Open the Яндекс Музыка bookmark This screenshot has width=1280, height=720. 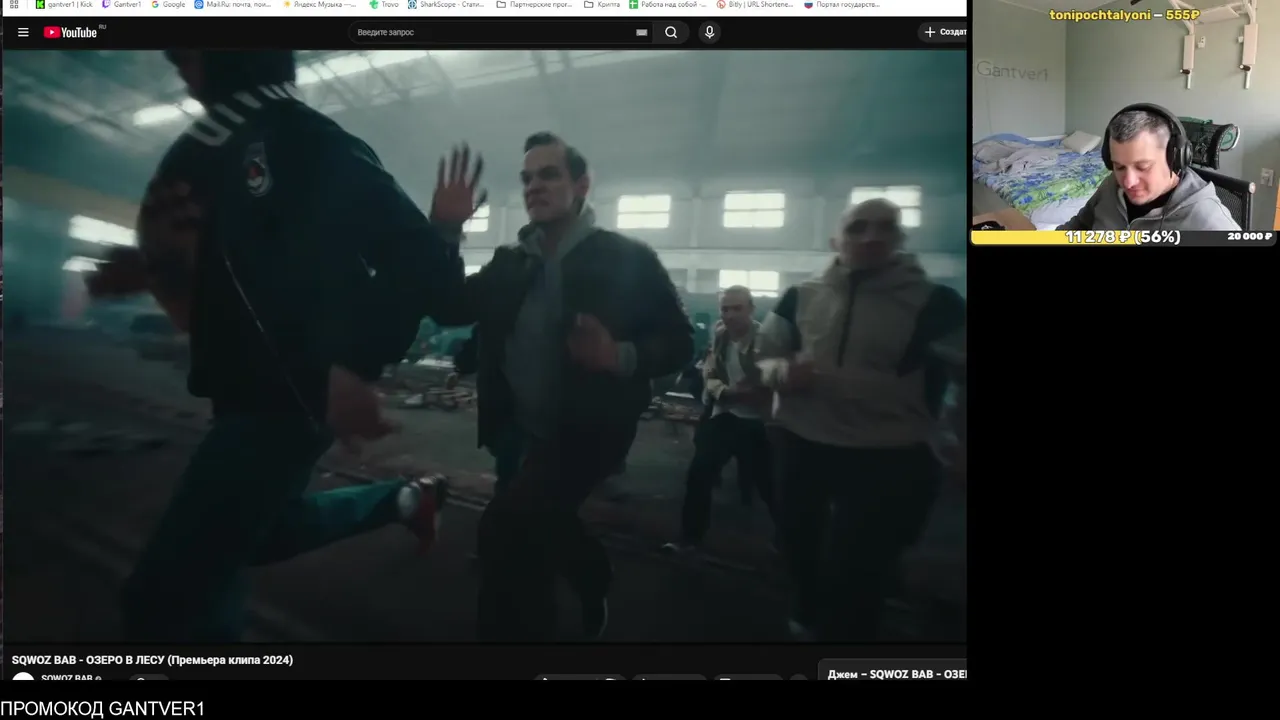319,5
